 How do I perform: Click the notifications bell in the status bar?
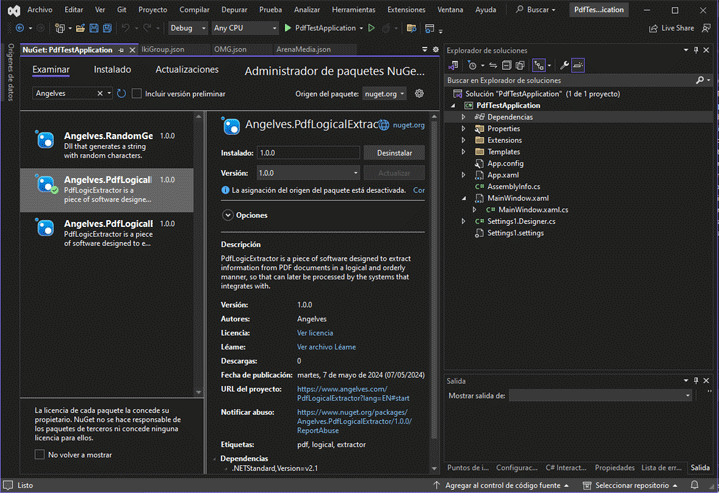(695, 485)
